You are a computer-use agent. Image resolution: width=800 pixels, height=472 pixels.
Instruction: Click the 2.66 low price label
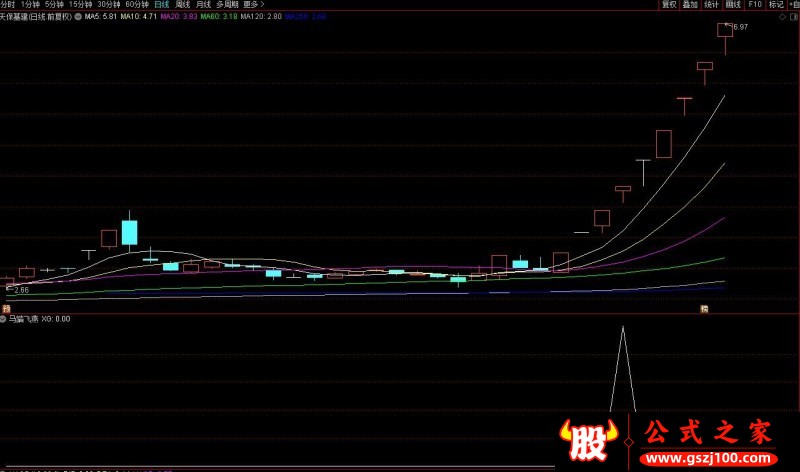click(x=21, y=290)
